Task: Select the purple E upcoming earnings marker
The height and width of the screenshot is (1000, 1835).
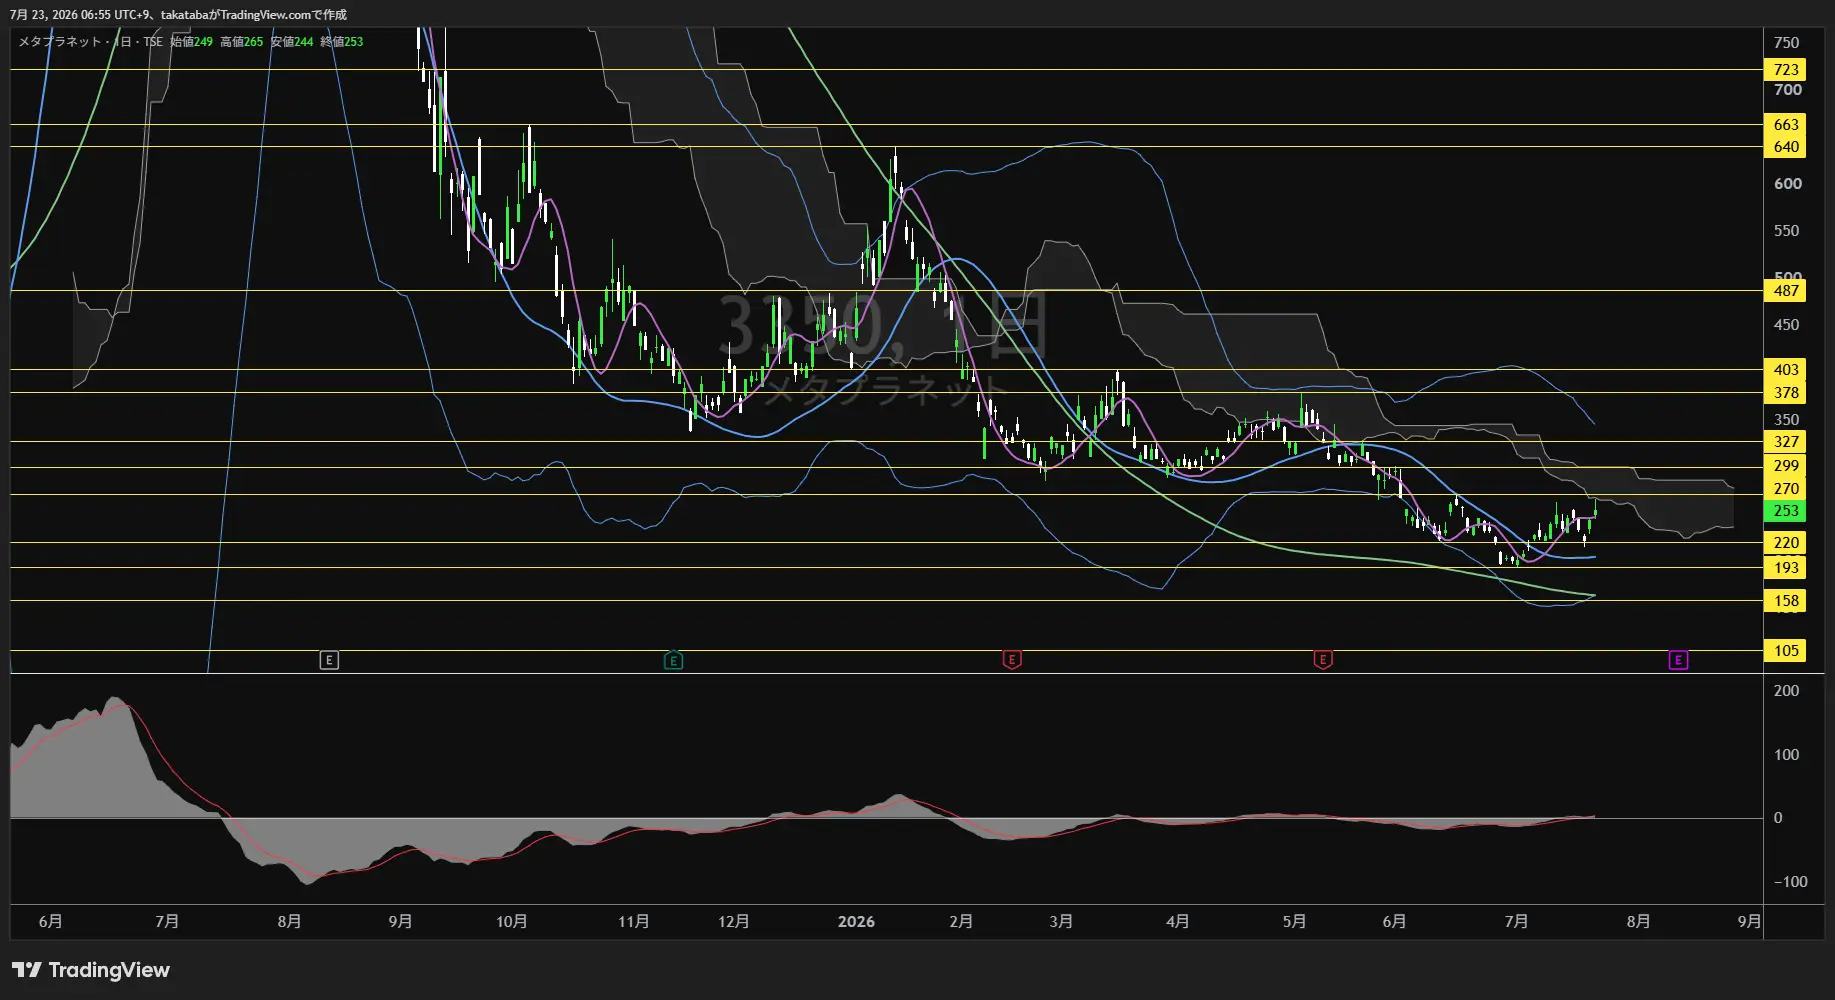Action: click(x=1678, y=660)
